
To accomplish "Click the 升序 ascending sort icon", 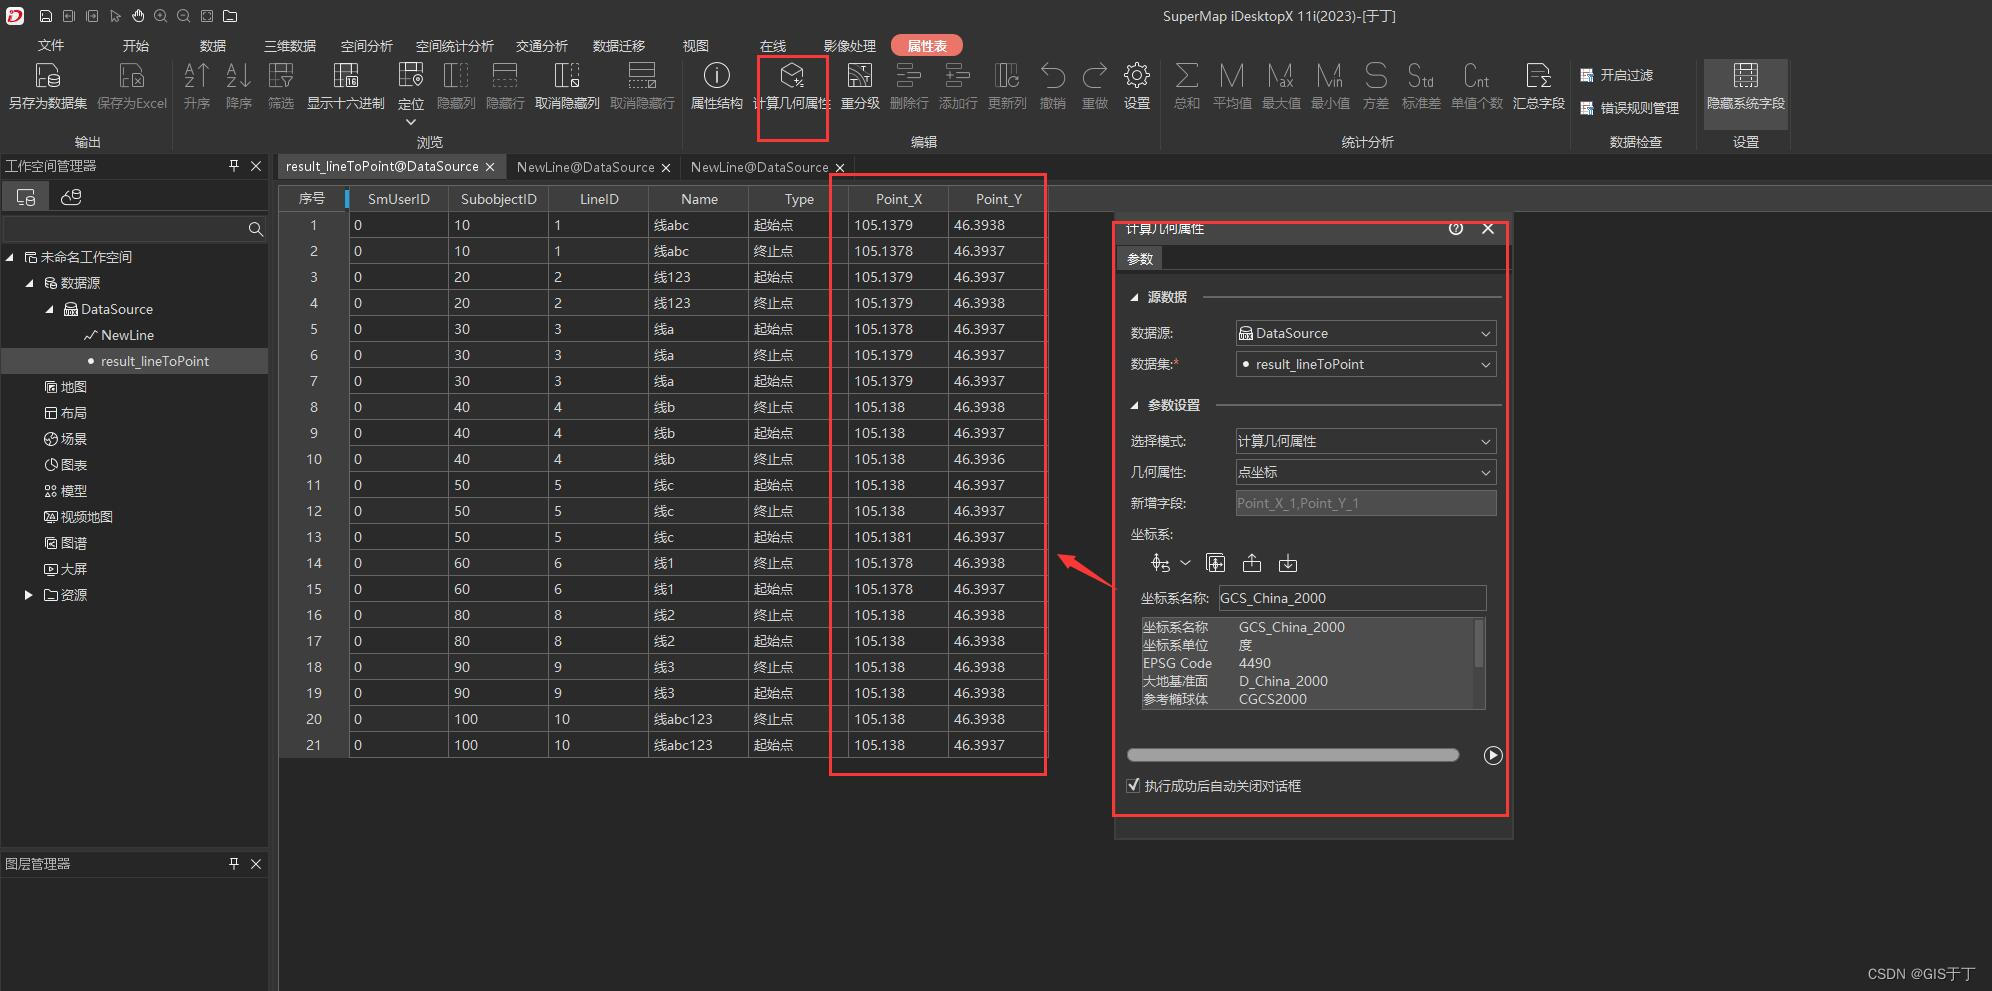I will (x=197, y=76).
